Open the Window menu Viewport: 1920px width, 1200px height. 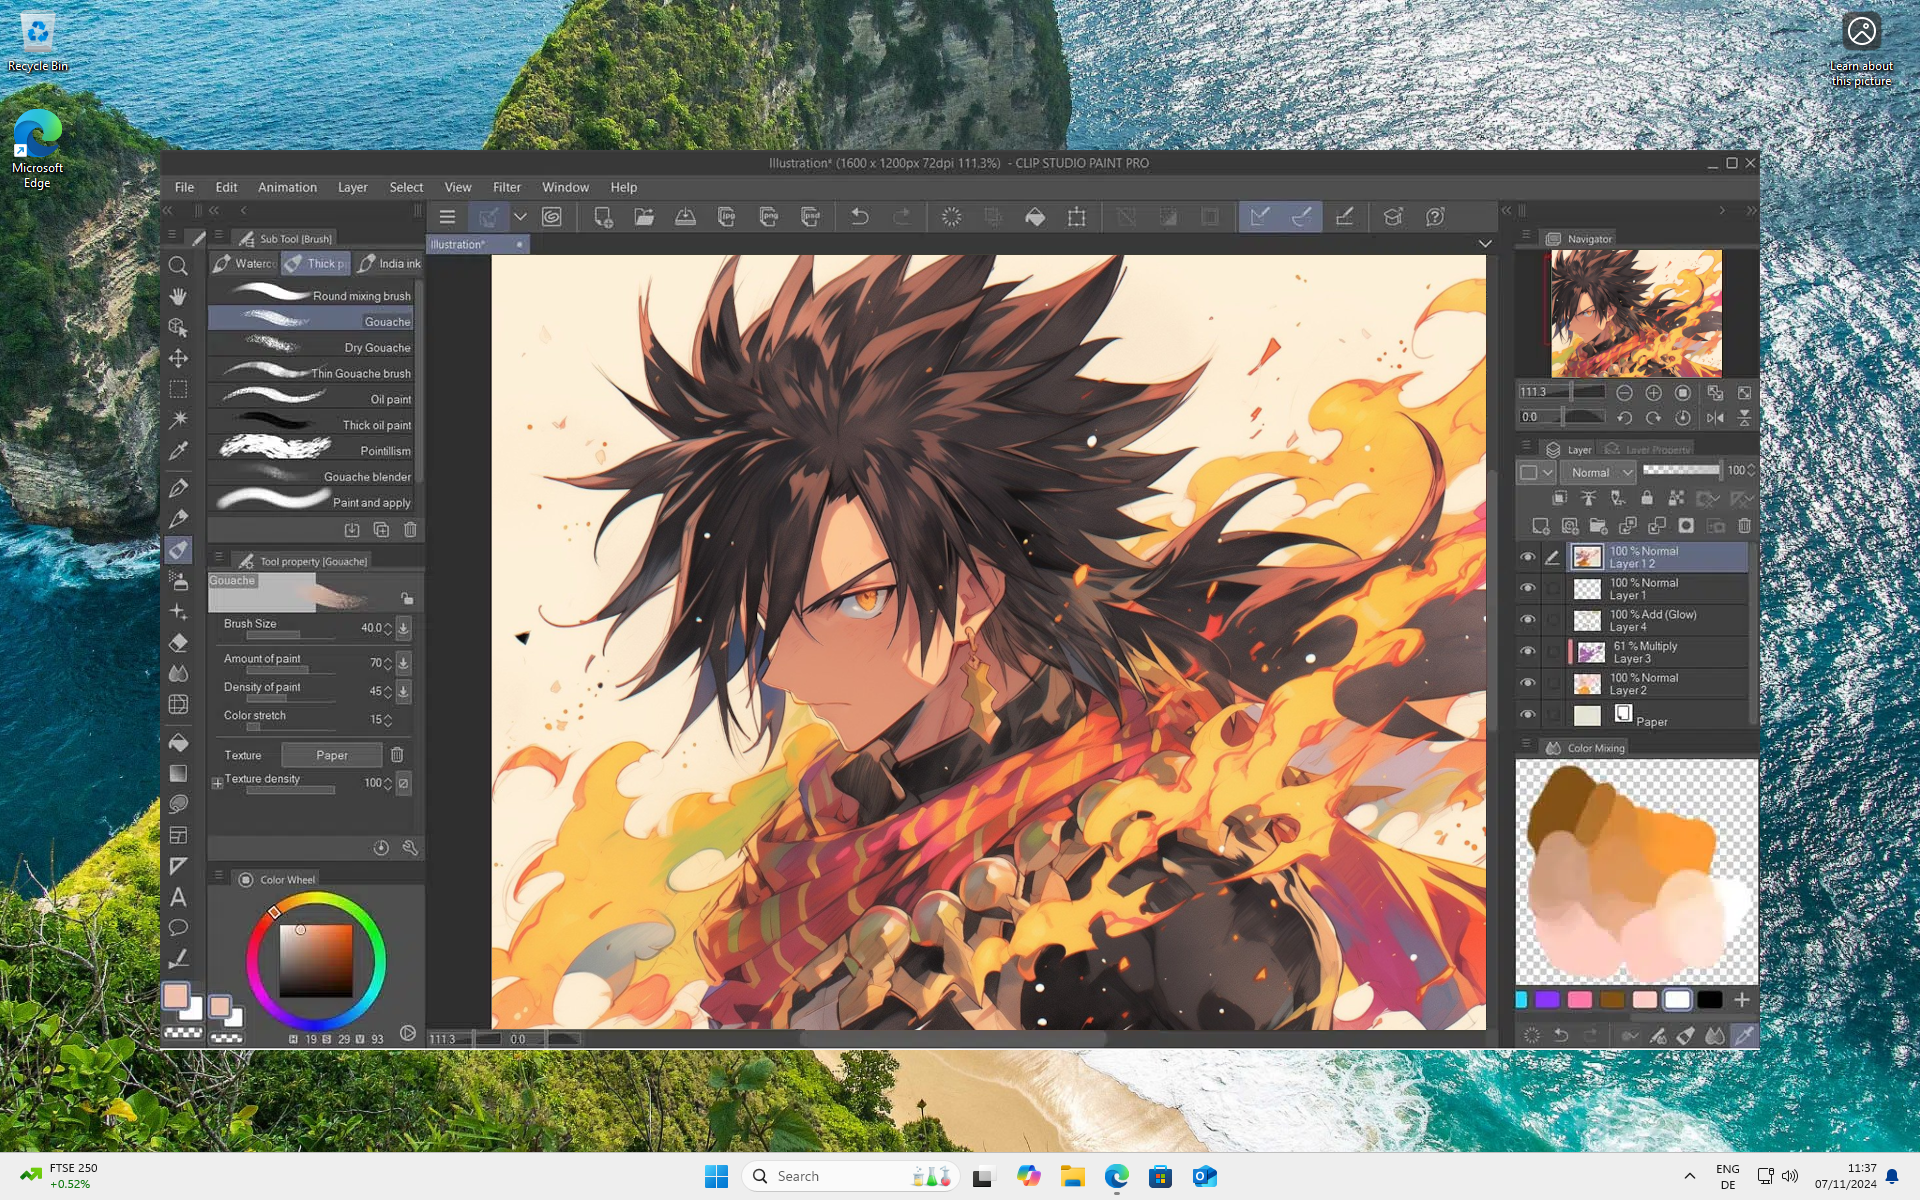pos(565,187)
